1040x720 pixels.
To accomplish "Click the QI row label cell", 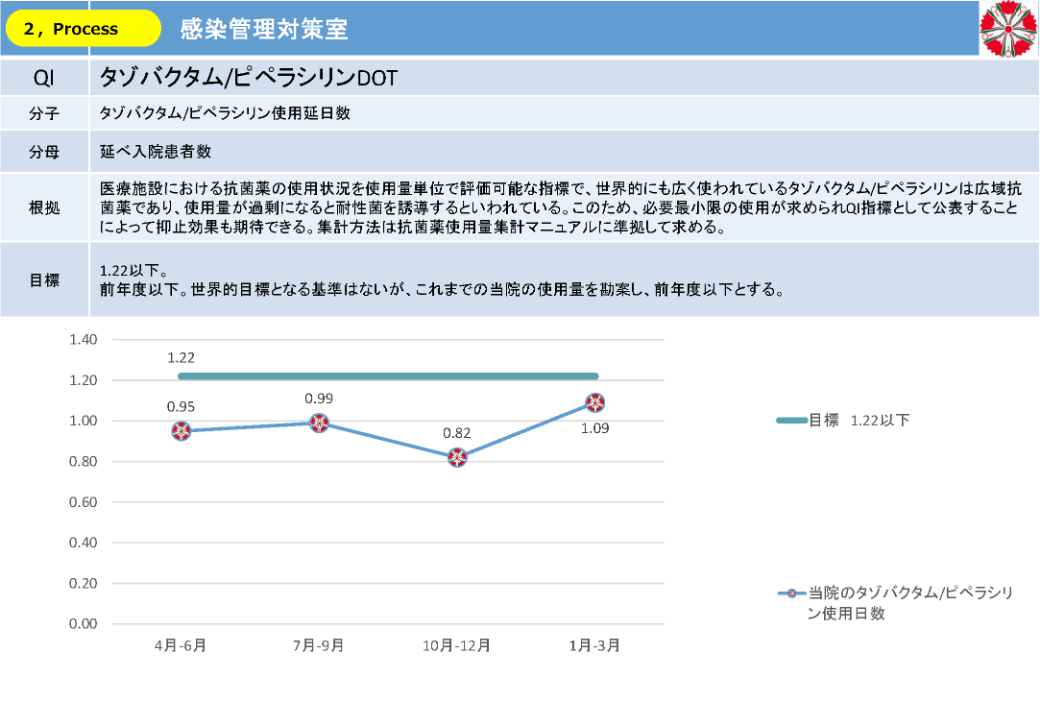I will click(44, 77).
